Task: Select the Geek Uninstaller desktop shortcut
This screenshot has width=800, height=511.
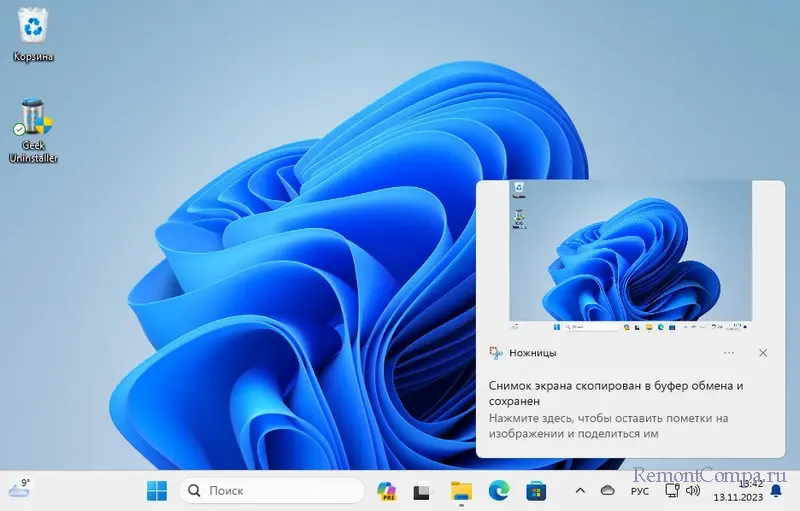Action: click(x=33, y=131)
